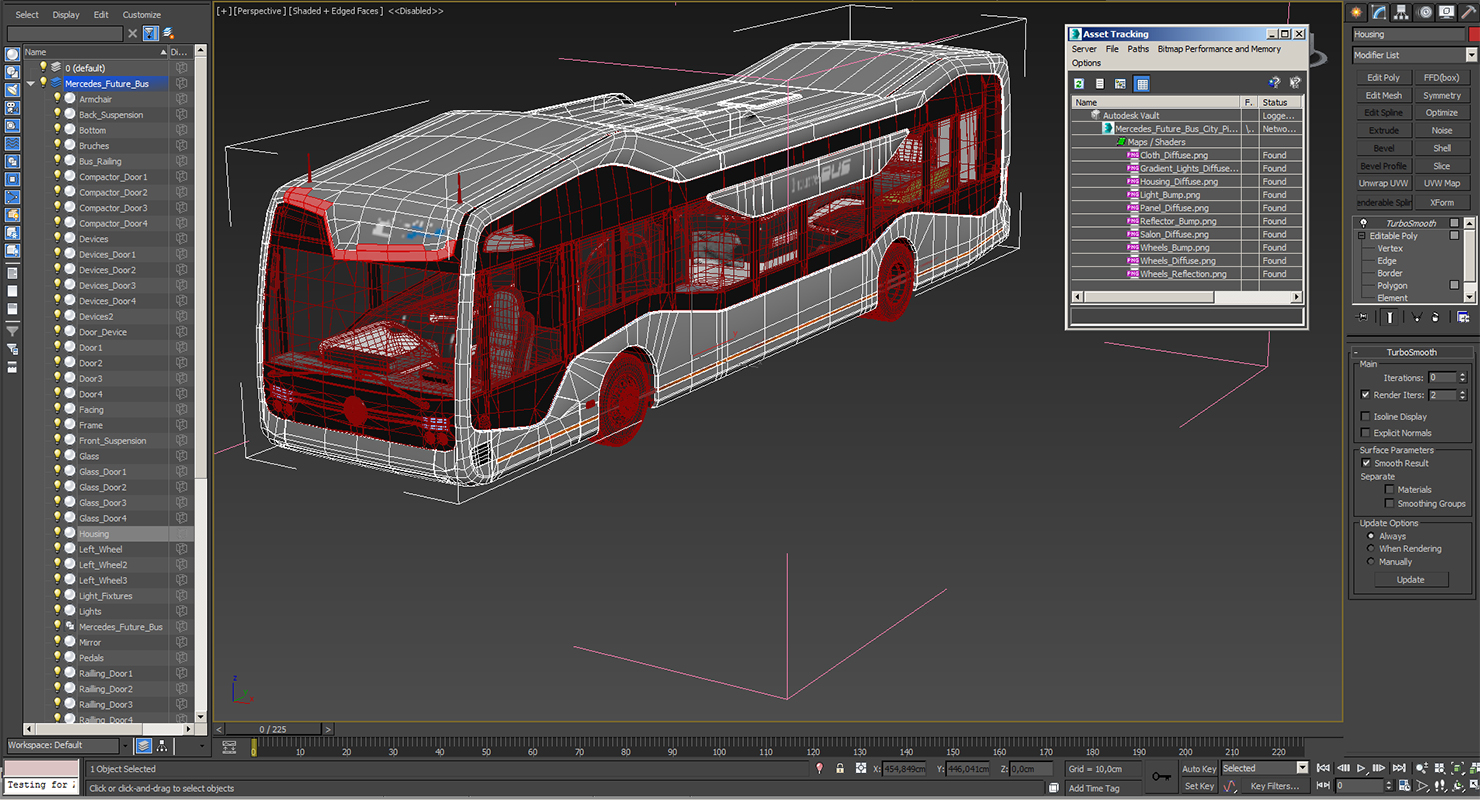Click Pin Stack icon below modifier stack
1480x800 pixels.
[1362, 317]
